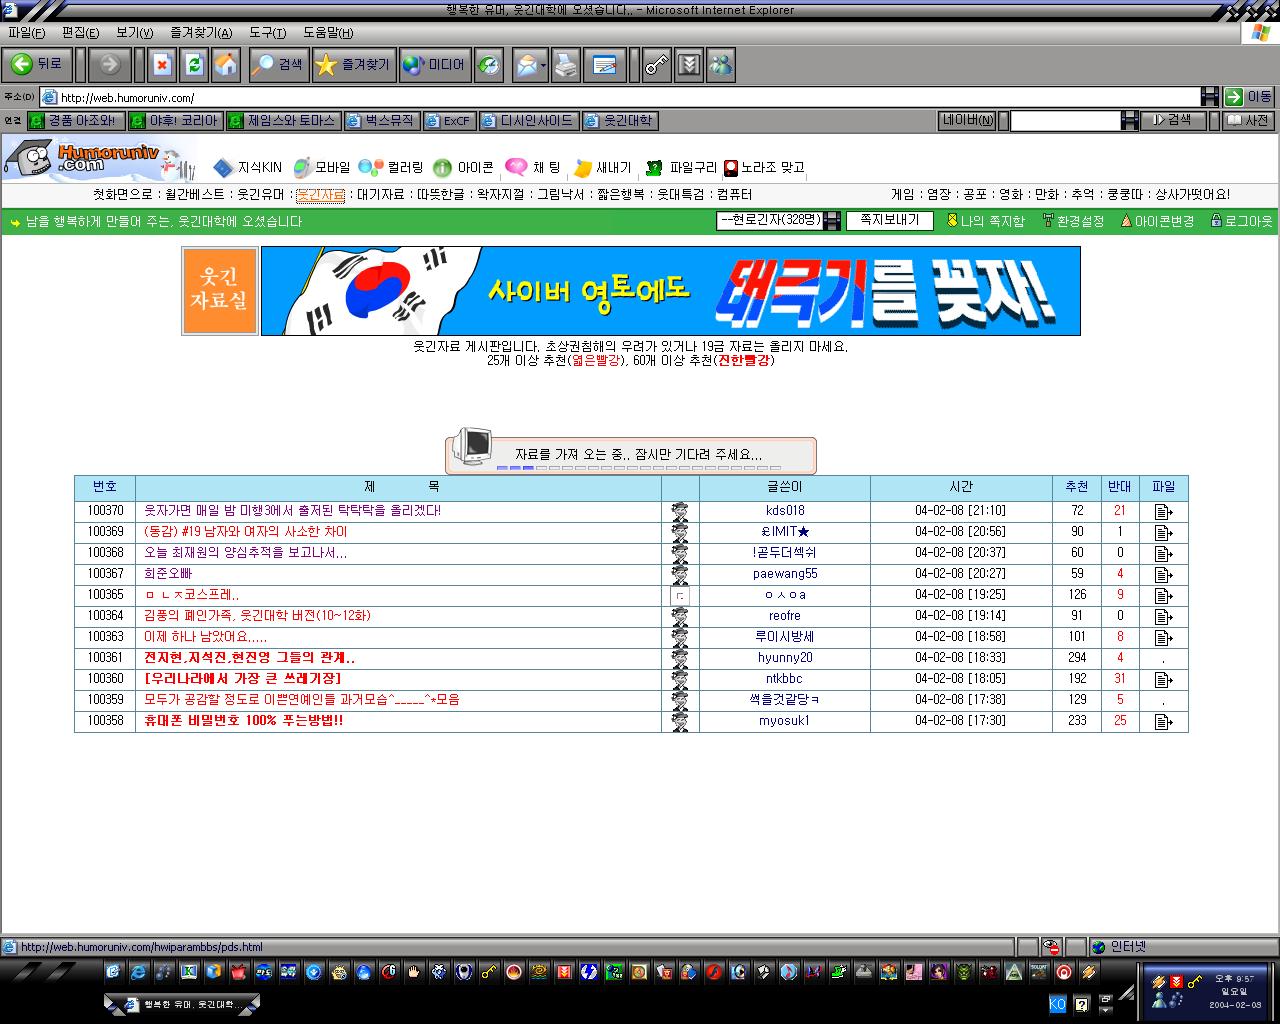Click the address bar URL field
Image resolution: width=1280 pixels, height=1024 pixels.
[x=620, y=97]
